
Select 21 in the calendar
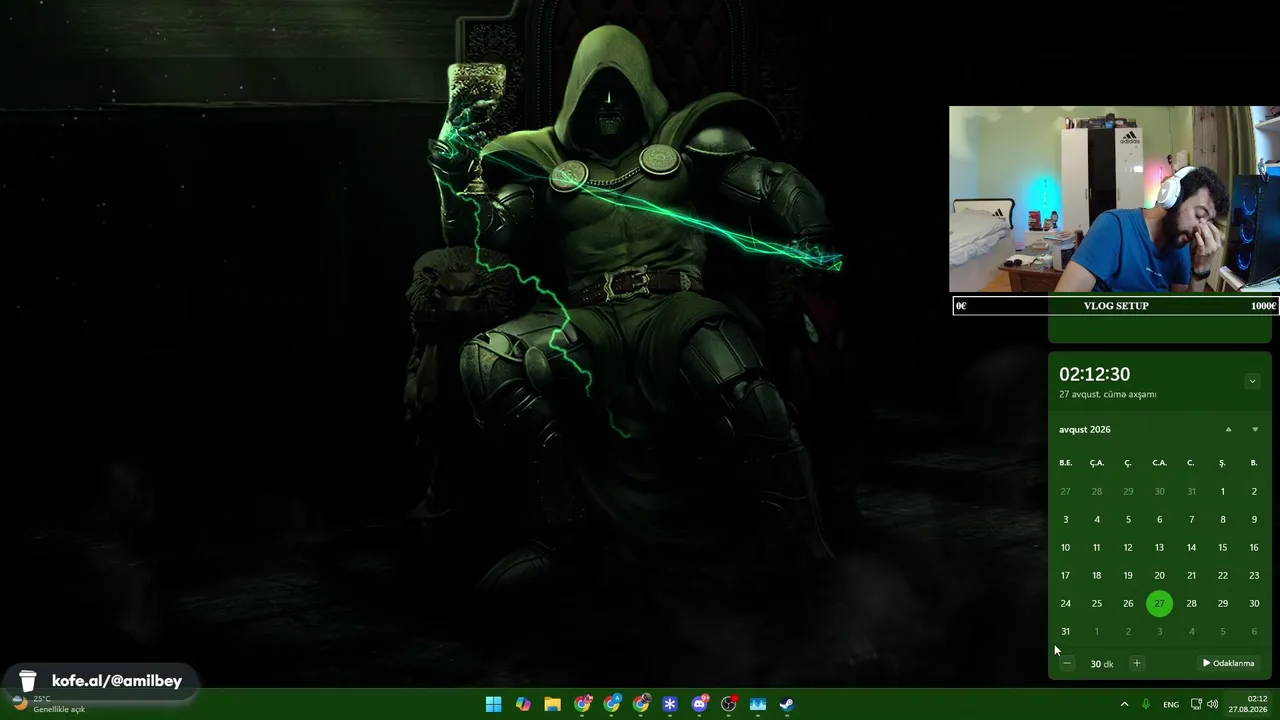click(1191, 575)
